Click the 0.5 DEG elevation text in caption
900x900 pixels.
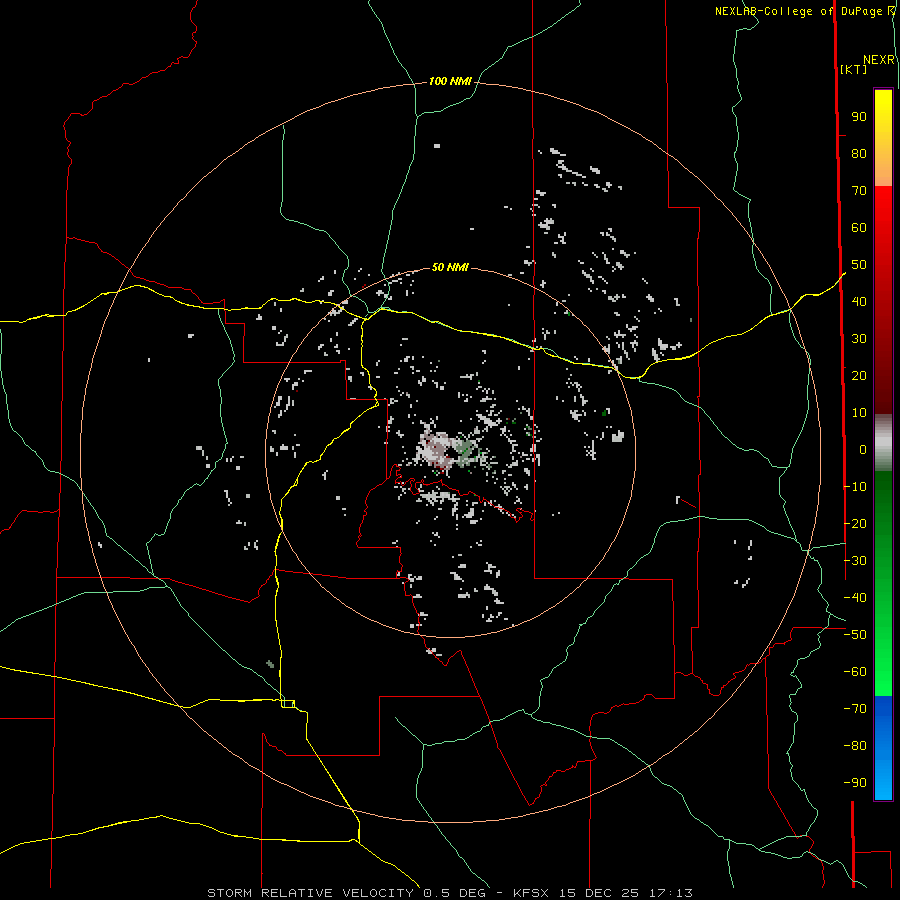(x=454, y=893)
